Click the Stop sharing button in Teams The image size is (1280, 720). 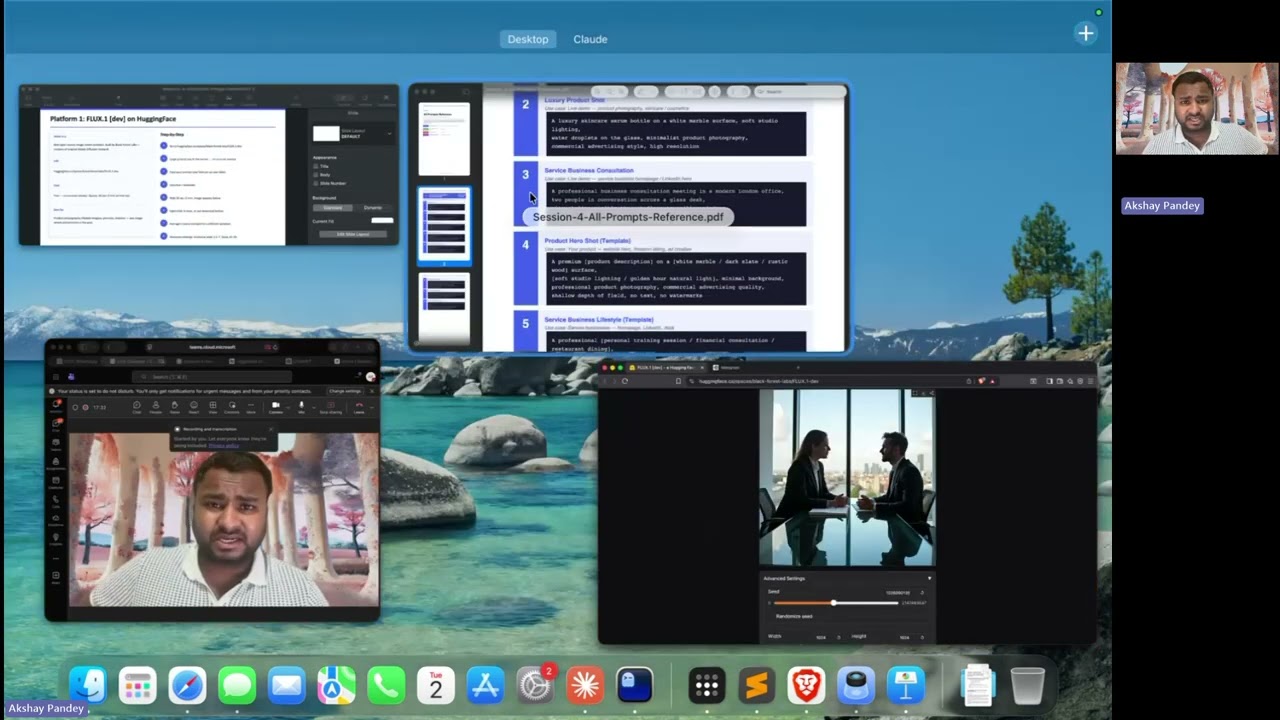click(x=330, y=408)
